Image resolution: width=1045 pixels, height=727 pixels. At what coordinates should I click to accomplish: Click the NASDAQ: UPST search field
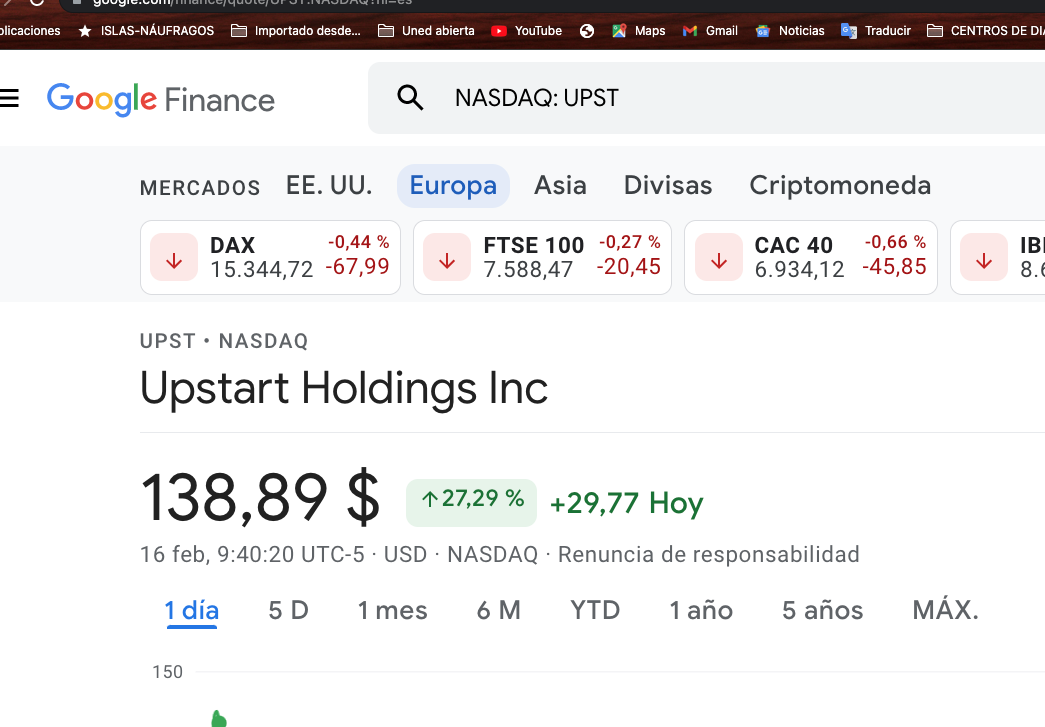(706, 98)
